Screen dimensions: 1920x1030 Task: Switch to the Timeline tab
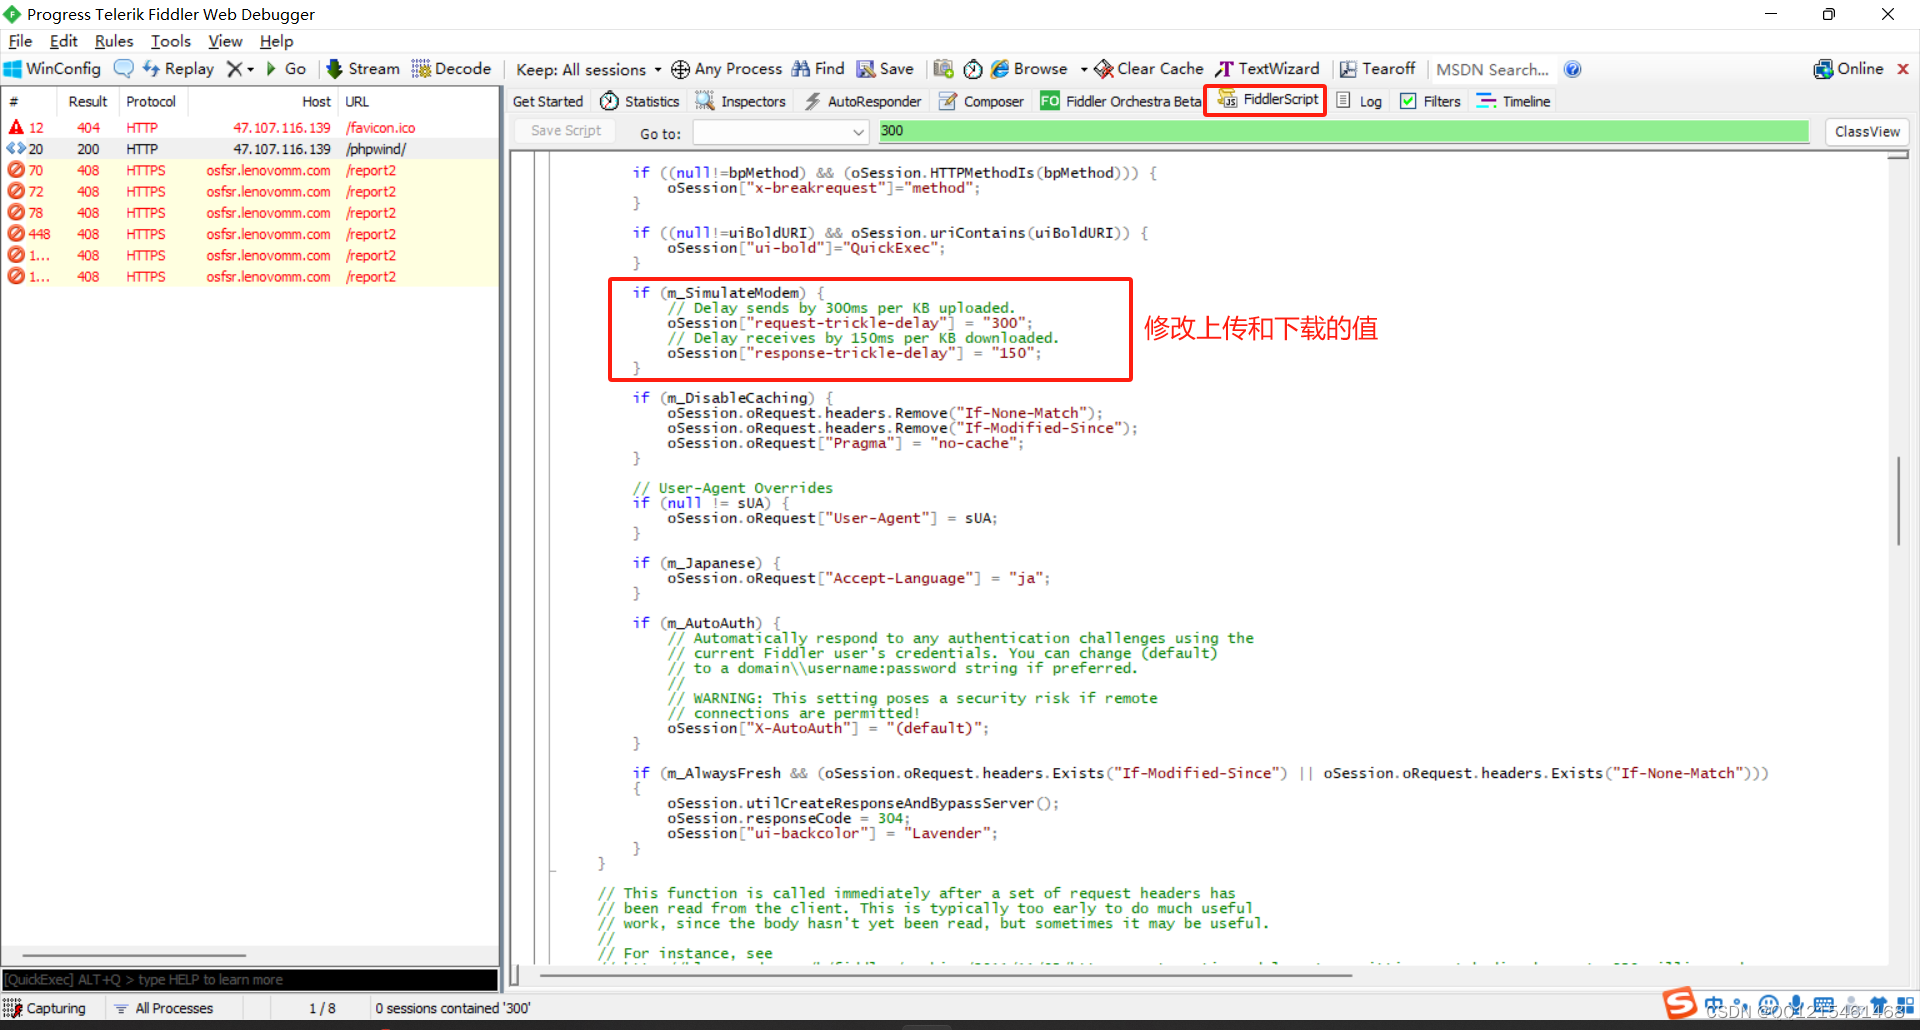coord(1513,101)
